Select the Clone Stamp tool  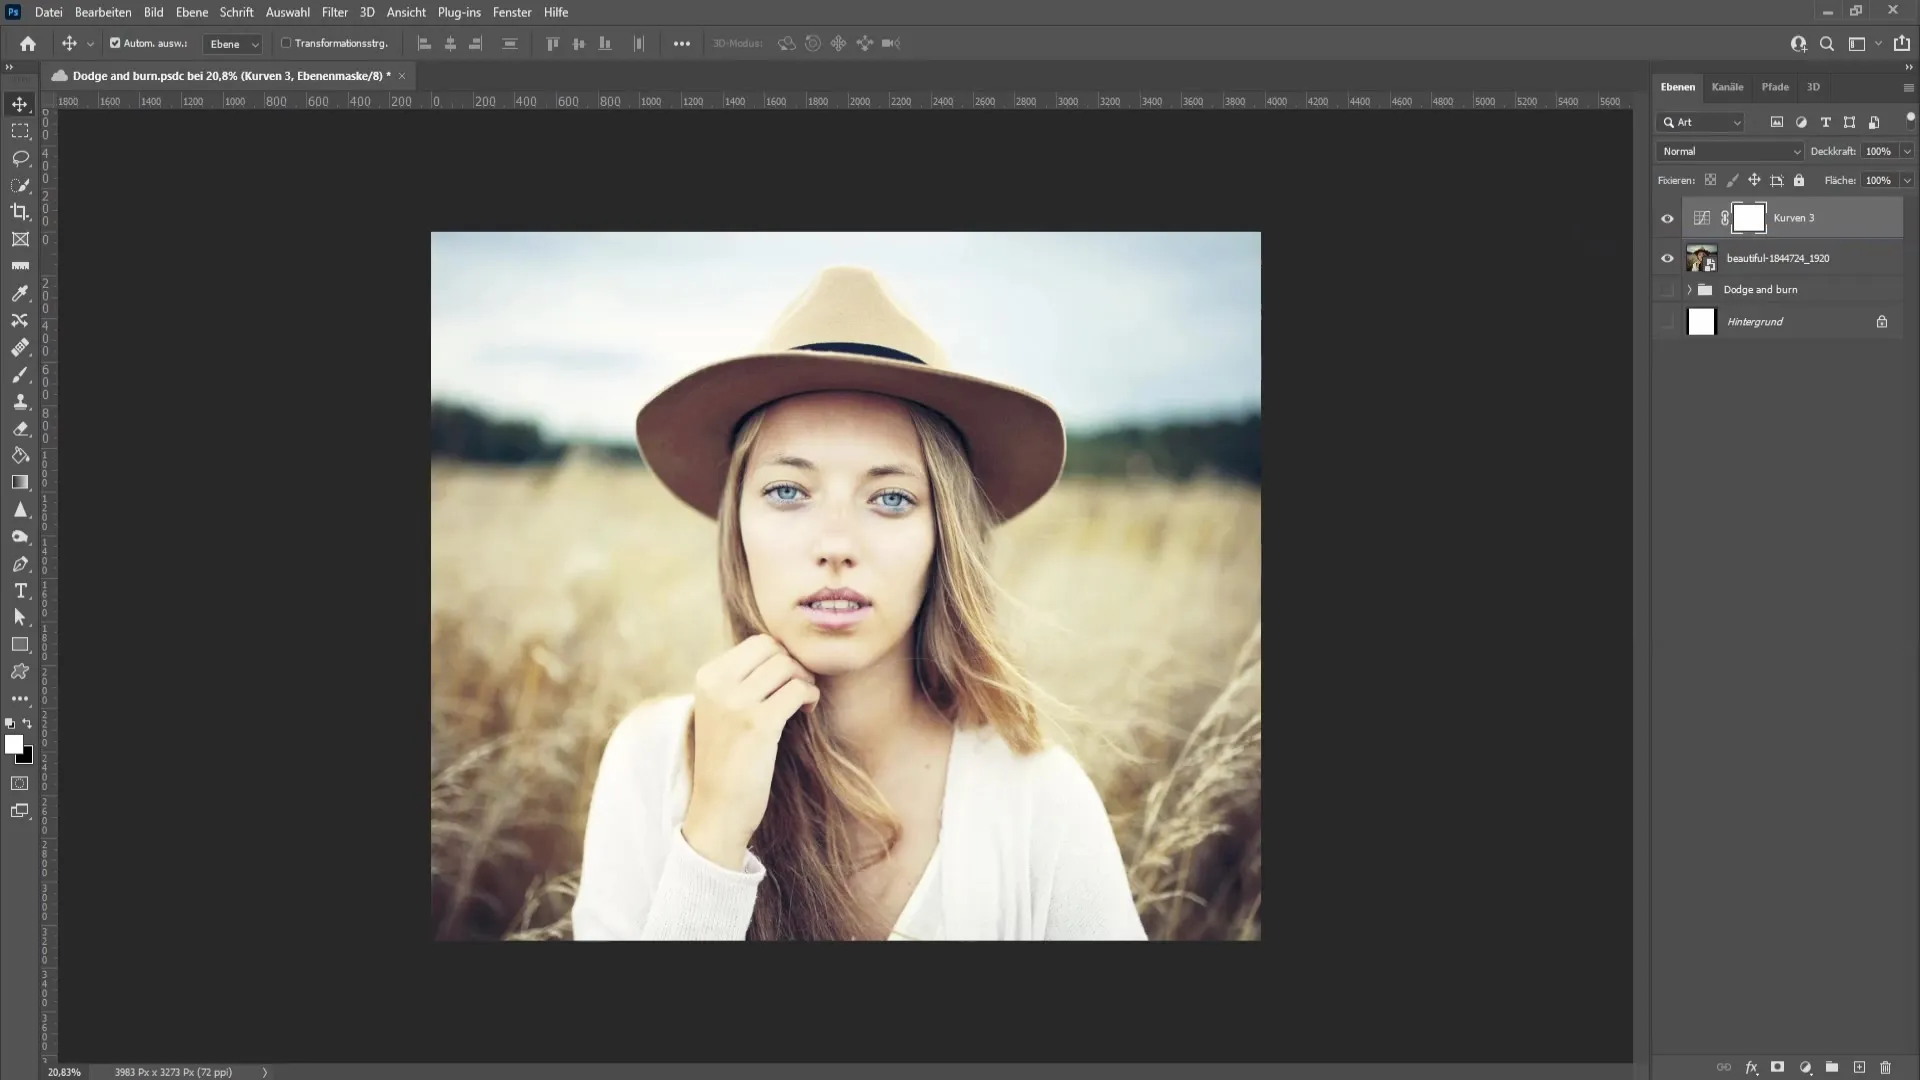pos(18,402)
